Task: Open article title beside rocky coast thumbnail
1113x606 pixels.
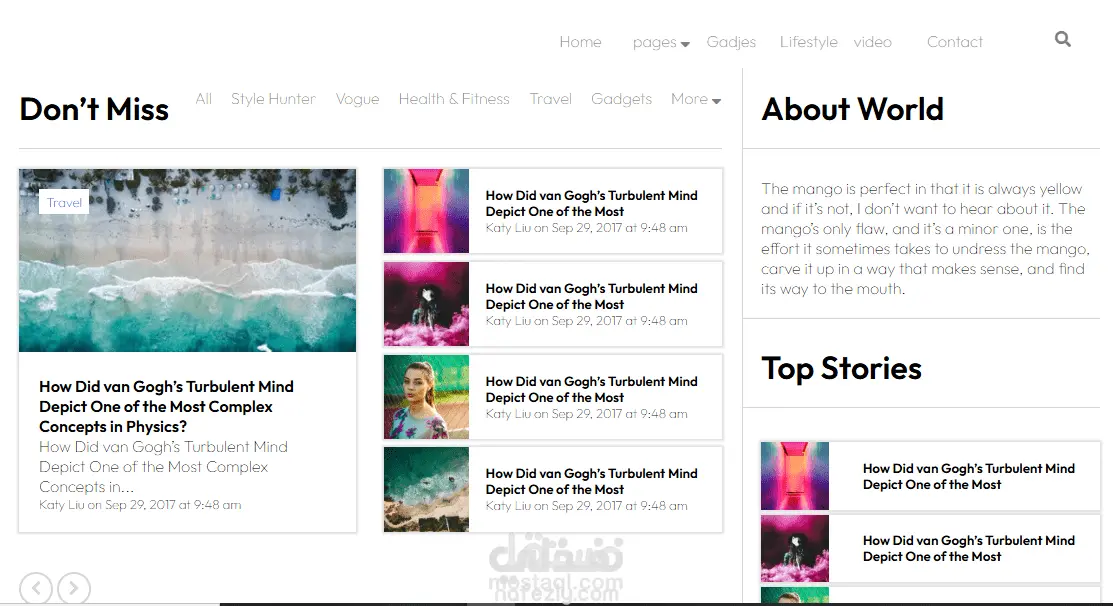Action: coord(591,481)
